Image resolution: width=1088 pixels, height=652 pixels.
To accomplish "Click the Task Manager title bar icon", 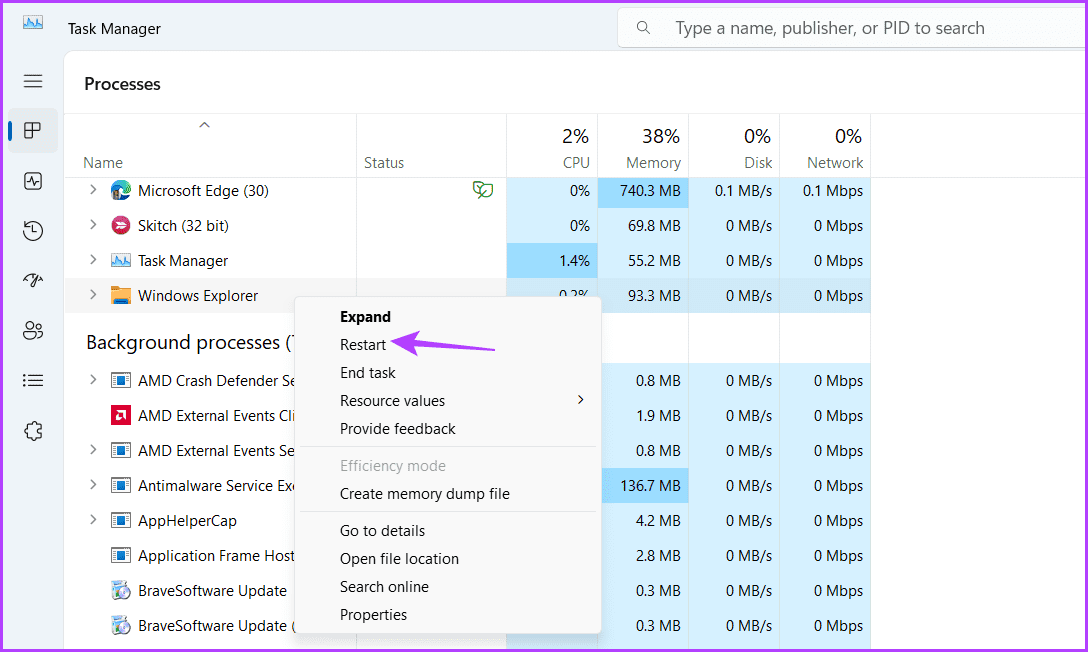I will tap(33, 23).
